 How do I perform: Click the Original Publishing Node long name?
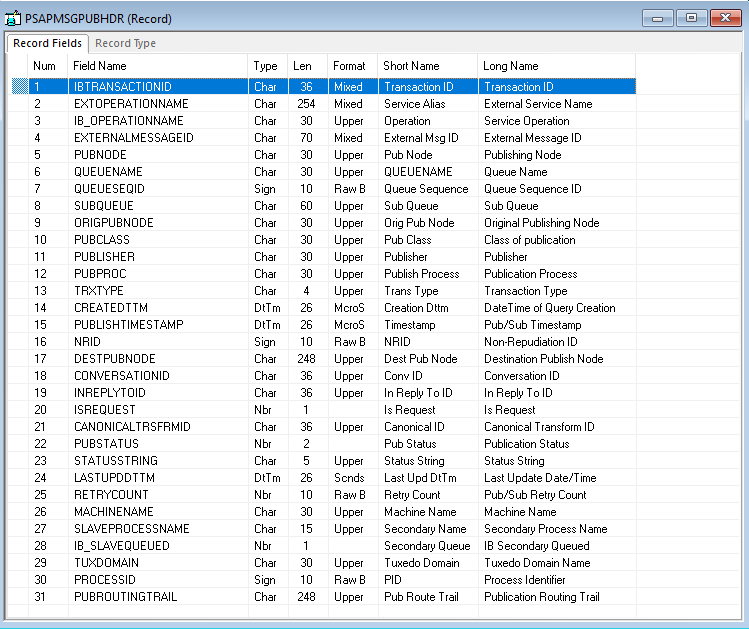541,223
